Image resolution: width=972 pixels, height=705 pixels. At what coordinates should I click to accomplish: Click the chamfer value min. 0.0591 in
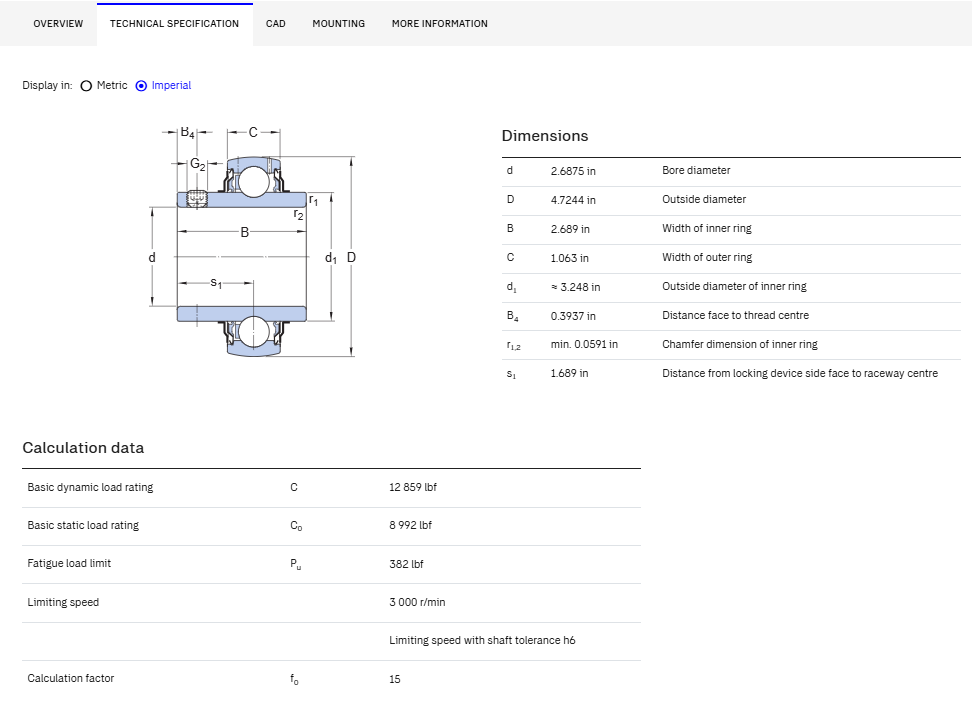(584, 344)
